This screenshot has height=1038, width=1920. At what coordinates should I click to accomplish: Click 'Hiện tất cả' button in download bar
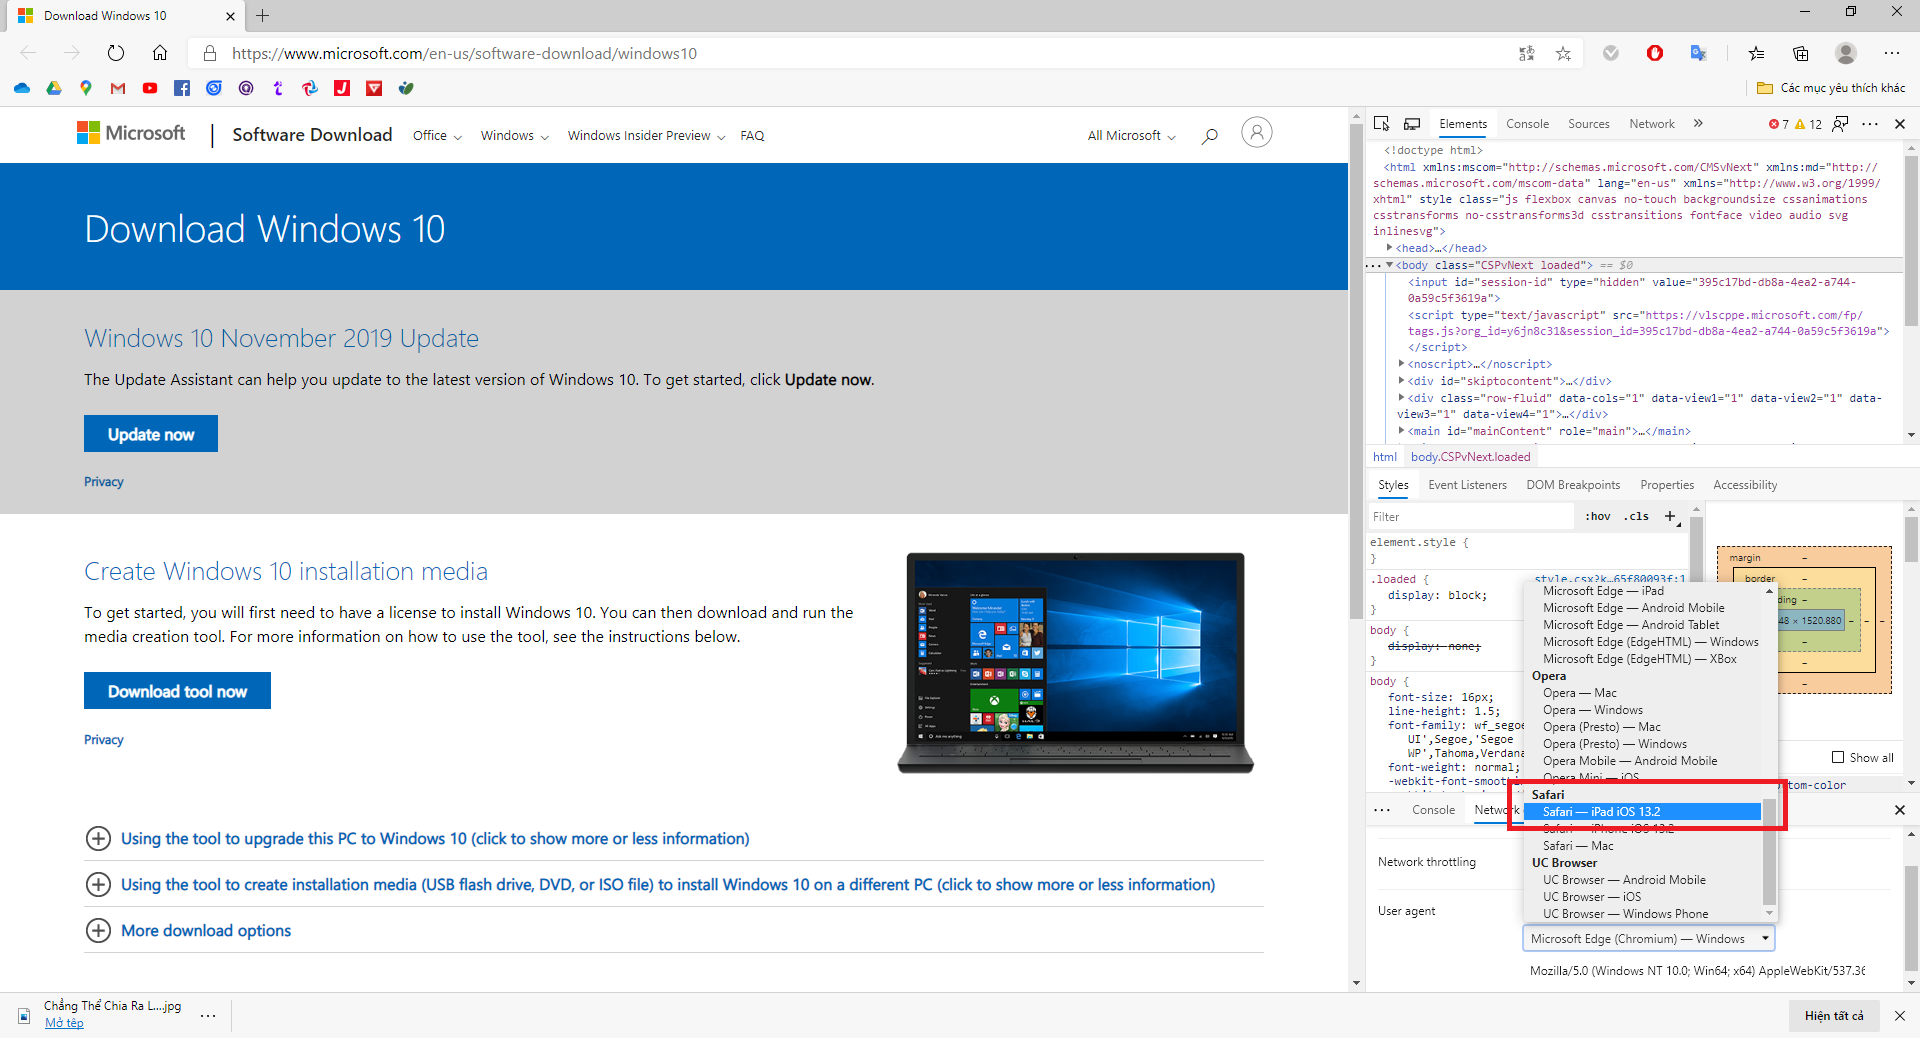1834,1015
